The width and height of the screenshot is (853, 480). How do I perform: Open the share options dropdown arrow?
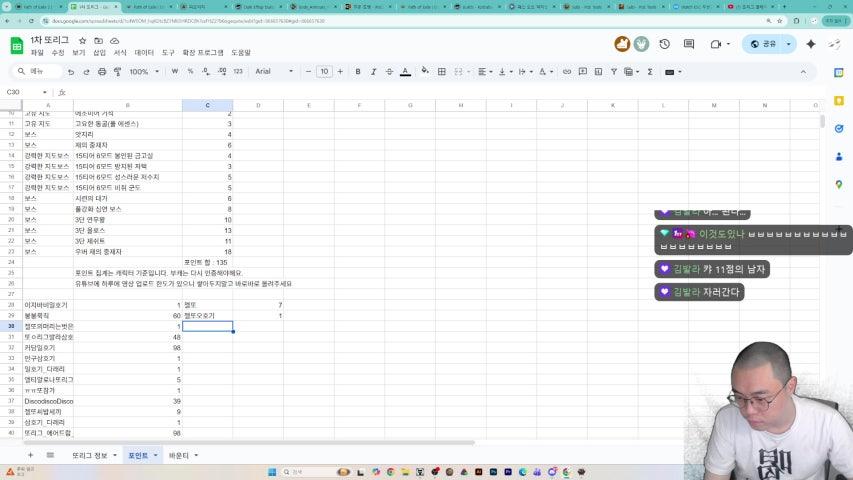click(788, 44)
